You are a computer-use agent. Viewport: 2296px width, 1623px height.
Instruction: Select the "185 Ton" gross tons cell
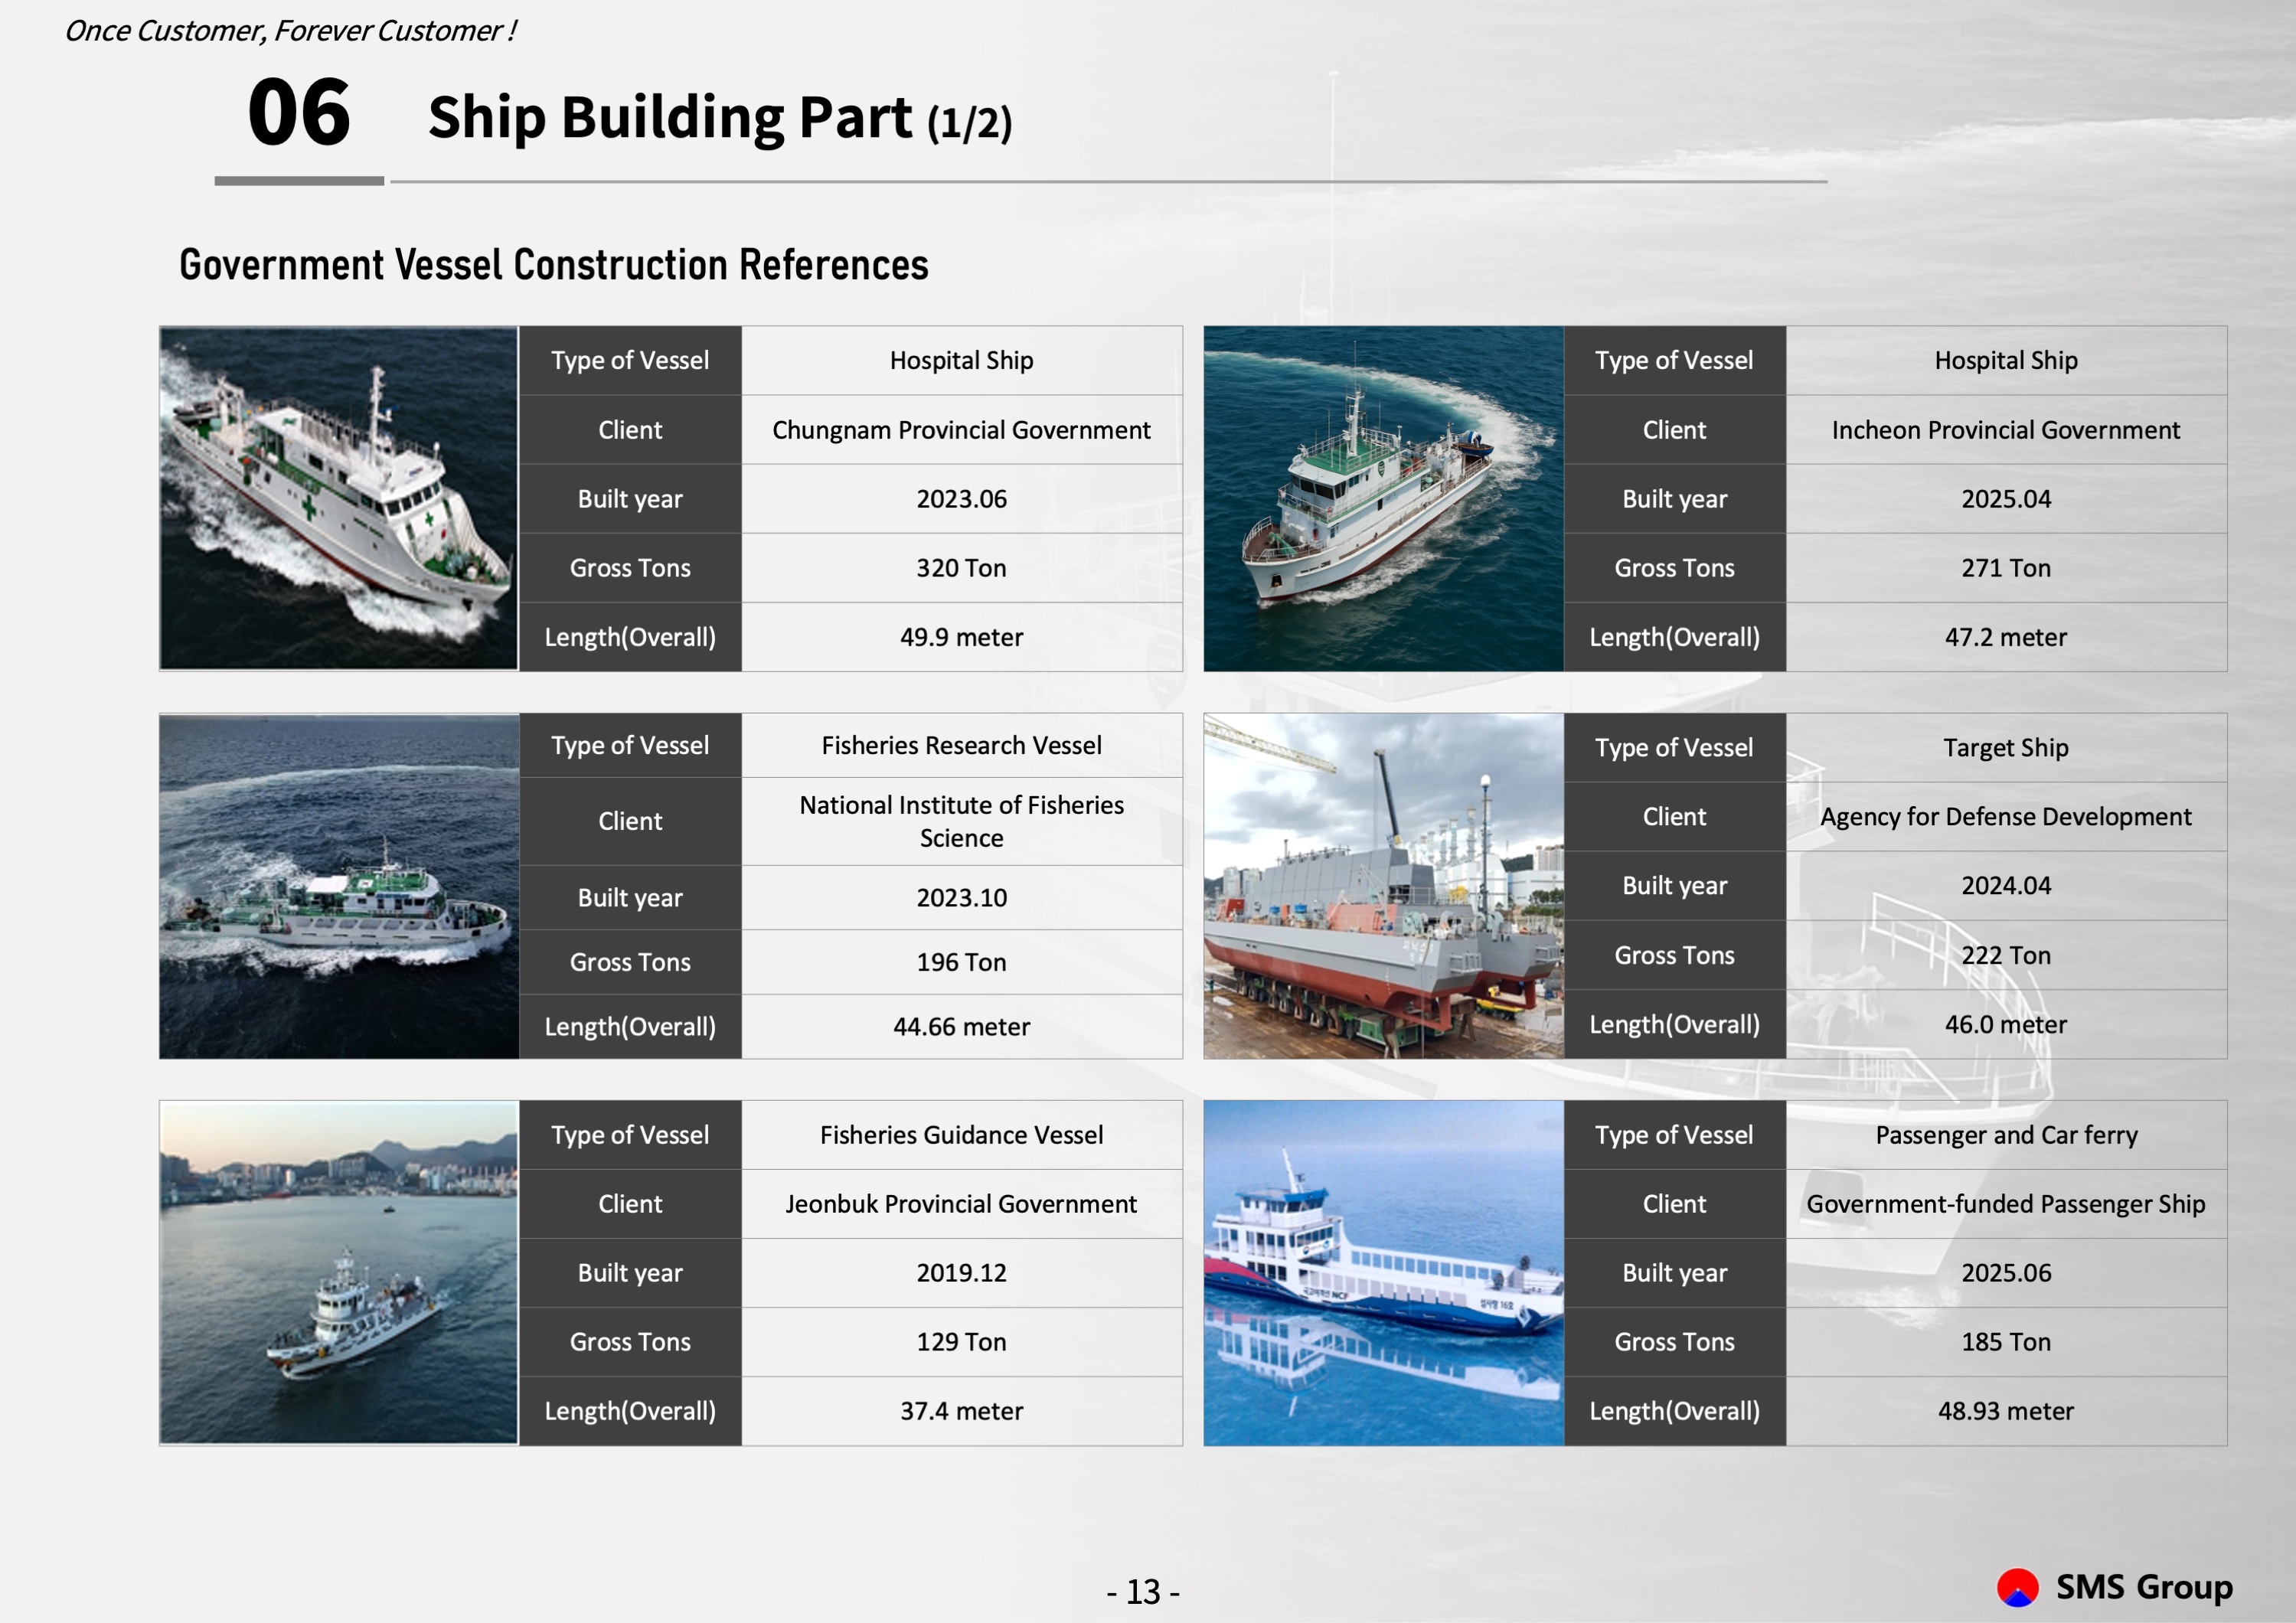coord(2006,1342)
